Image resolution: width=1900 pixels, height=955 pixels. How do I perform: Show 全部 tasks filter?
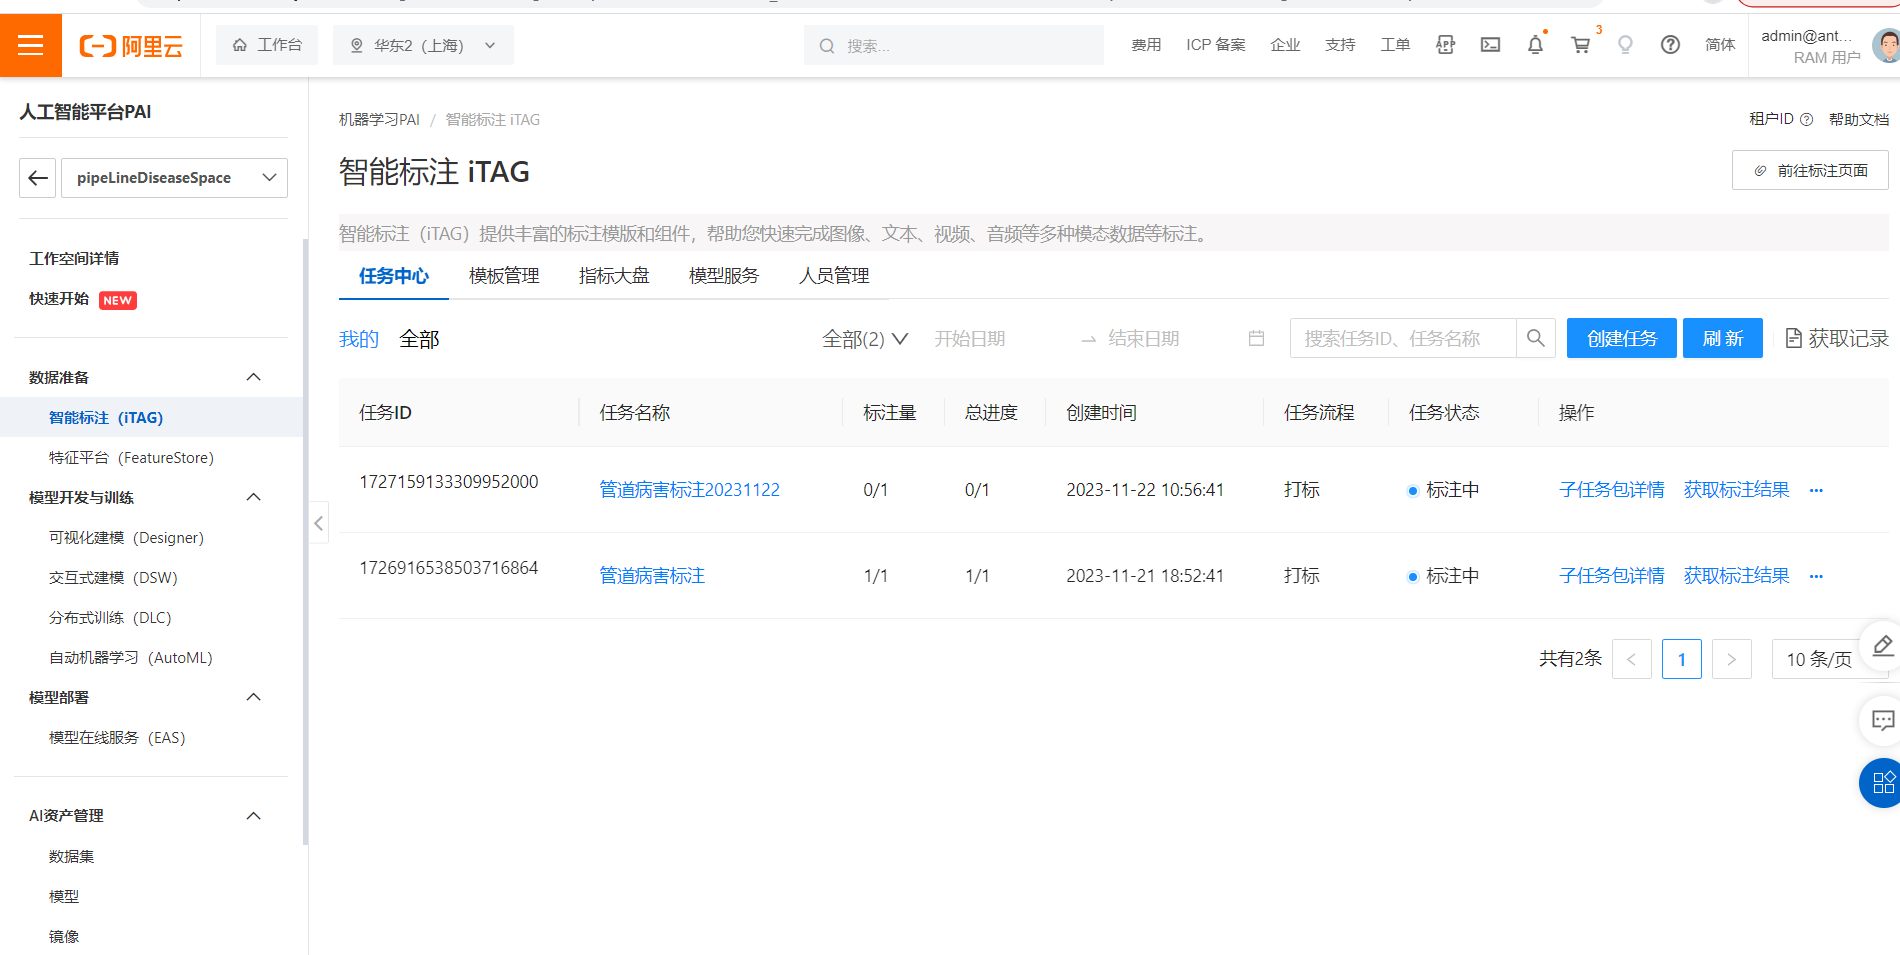point(419,339)
